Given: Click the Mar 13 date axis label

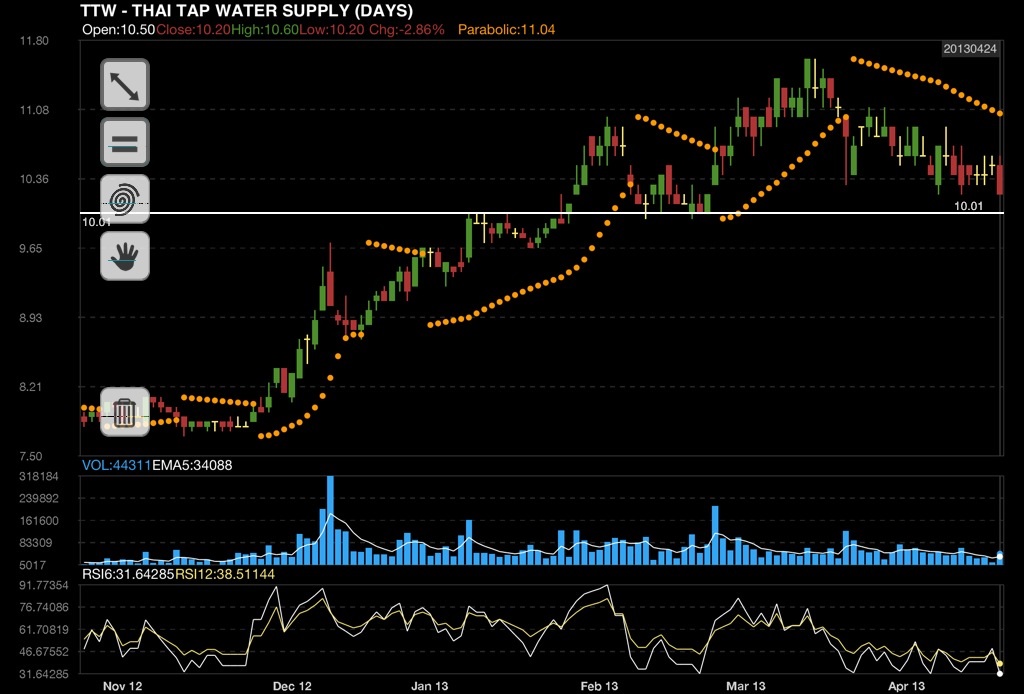Looking at the screenshot, I should point(746,686).
